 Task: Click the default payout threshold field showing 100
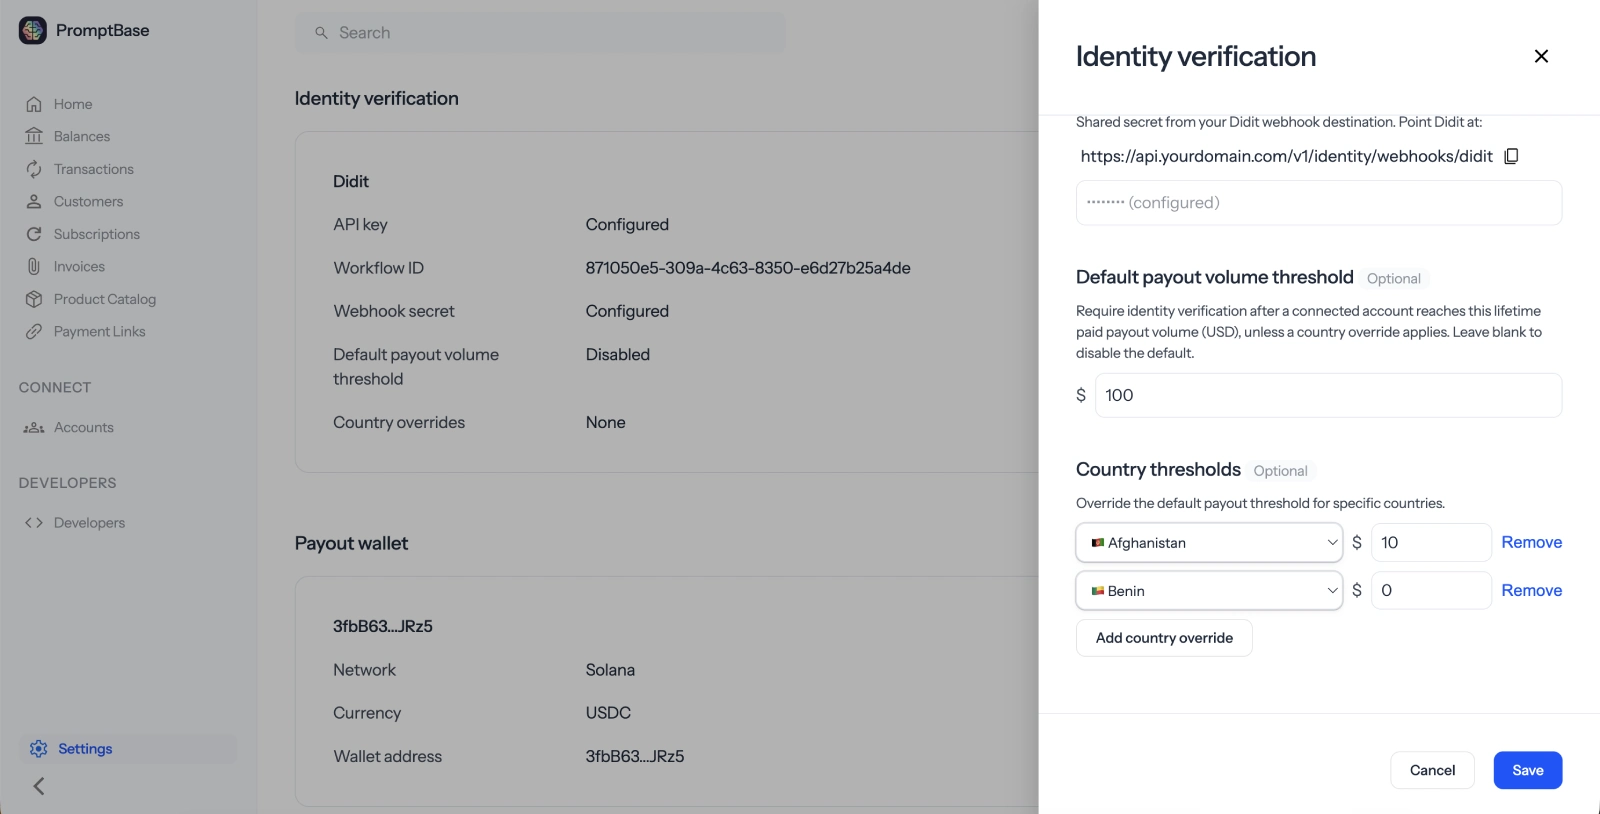(x=1329, y=395)
